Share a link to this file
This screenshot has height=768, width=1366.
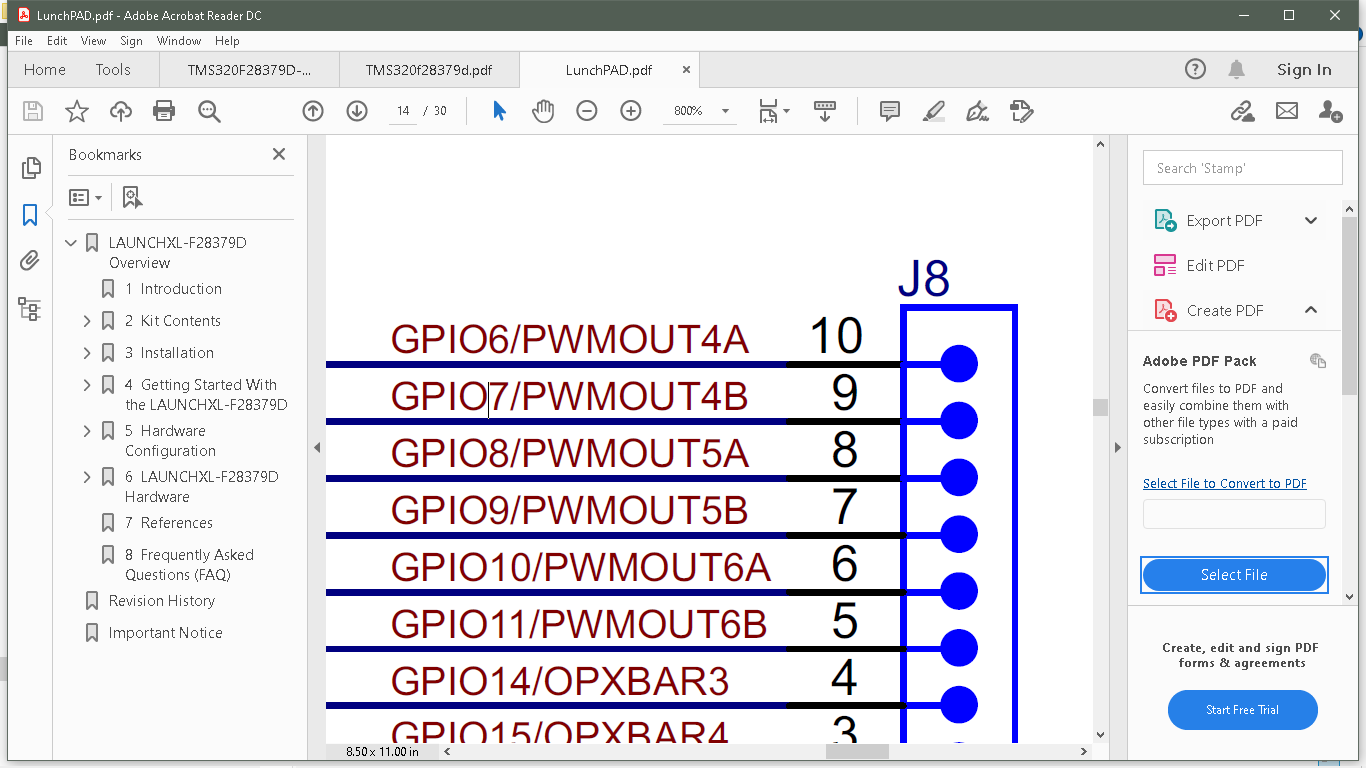(x=1243, y=111)
